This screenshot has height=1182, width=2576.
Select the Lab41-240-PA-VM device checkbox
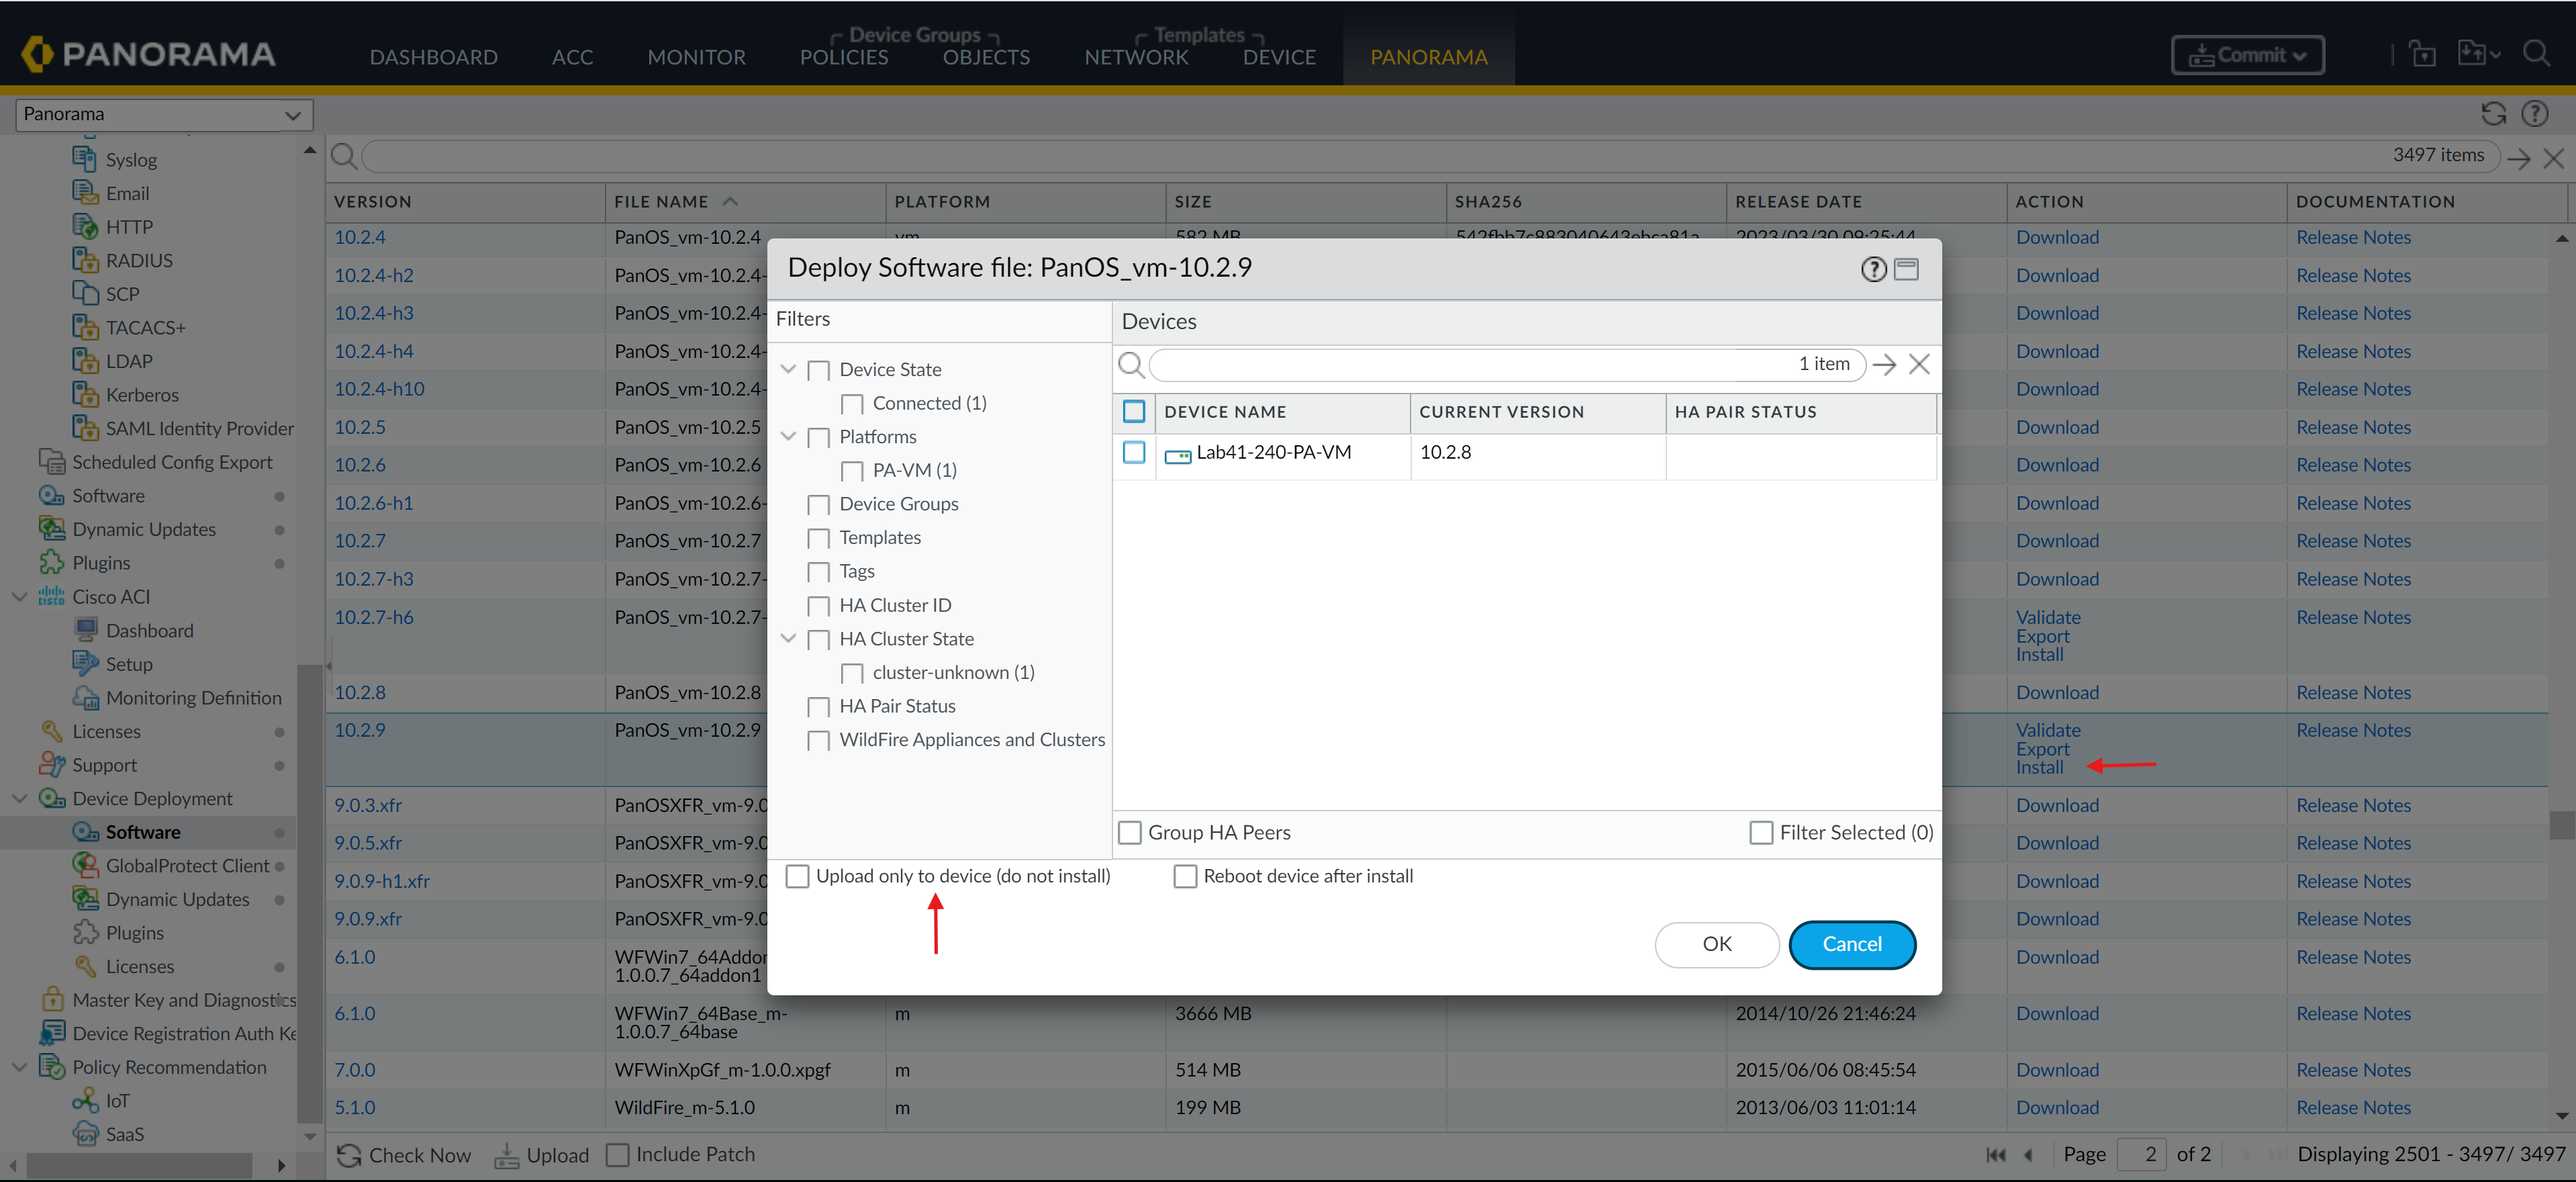[1134, 452]
